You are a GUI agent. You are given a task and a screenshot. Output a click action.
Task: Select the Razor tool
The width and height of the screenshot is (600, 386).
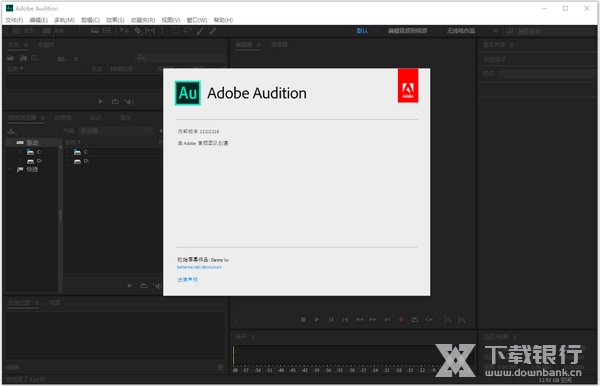point(137,31)
